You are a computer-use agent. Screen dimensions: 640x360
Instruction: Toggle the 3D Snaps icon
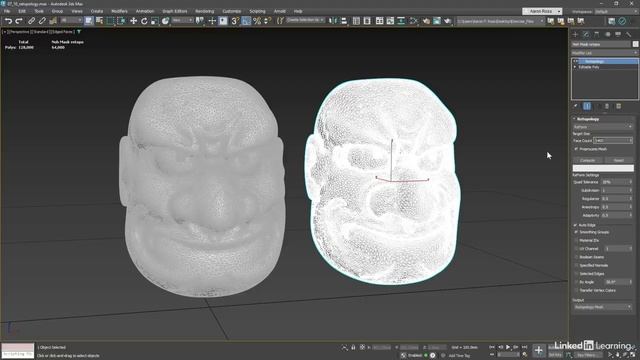[235, 21]
